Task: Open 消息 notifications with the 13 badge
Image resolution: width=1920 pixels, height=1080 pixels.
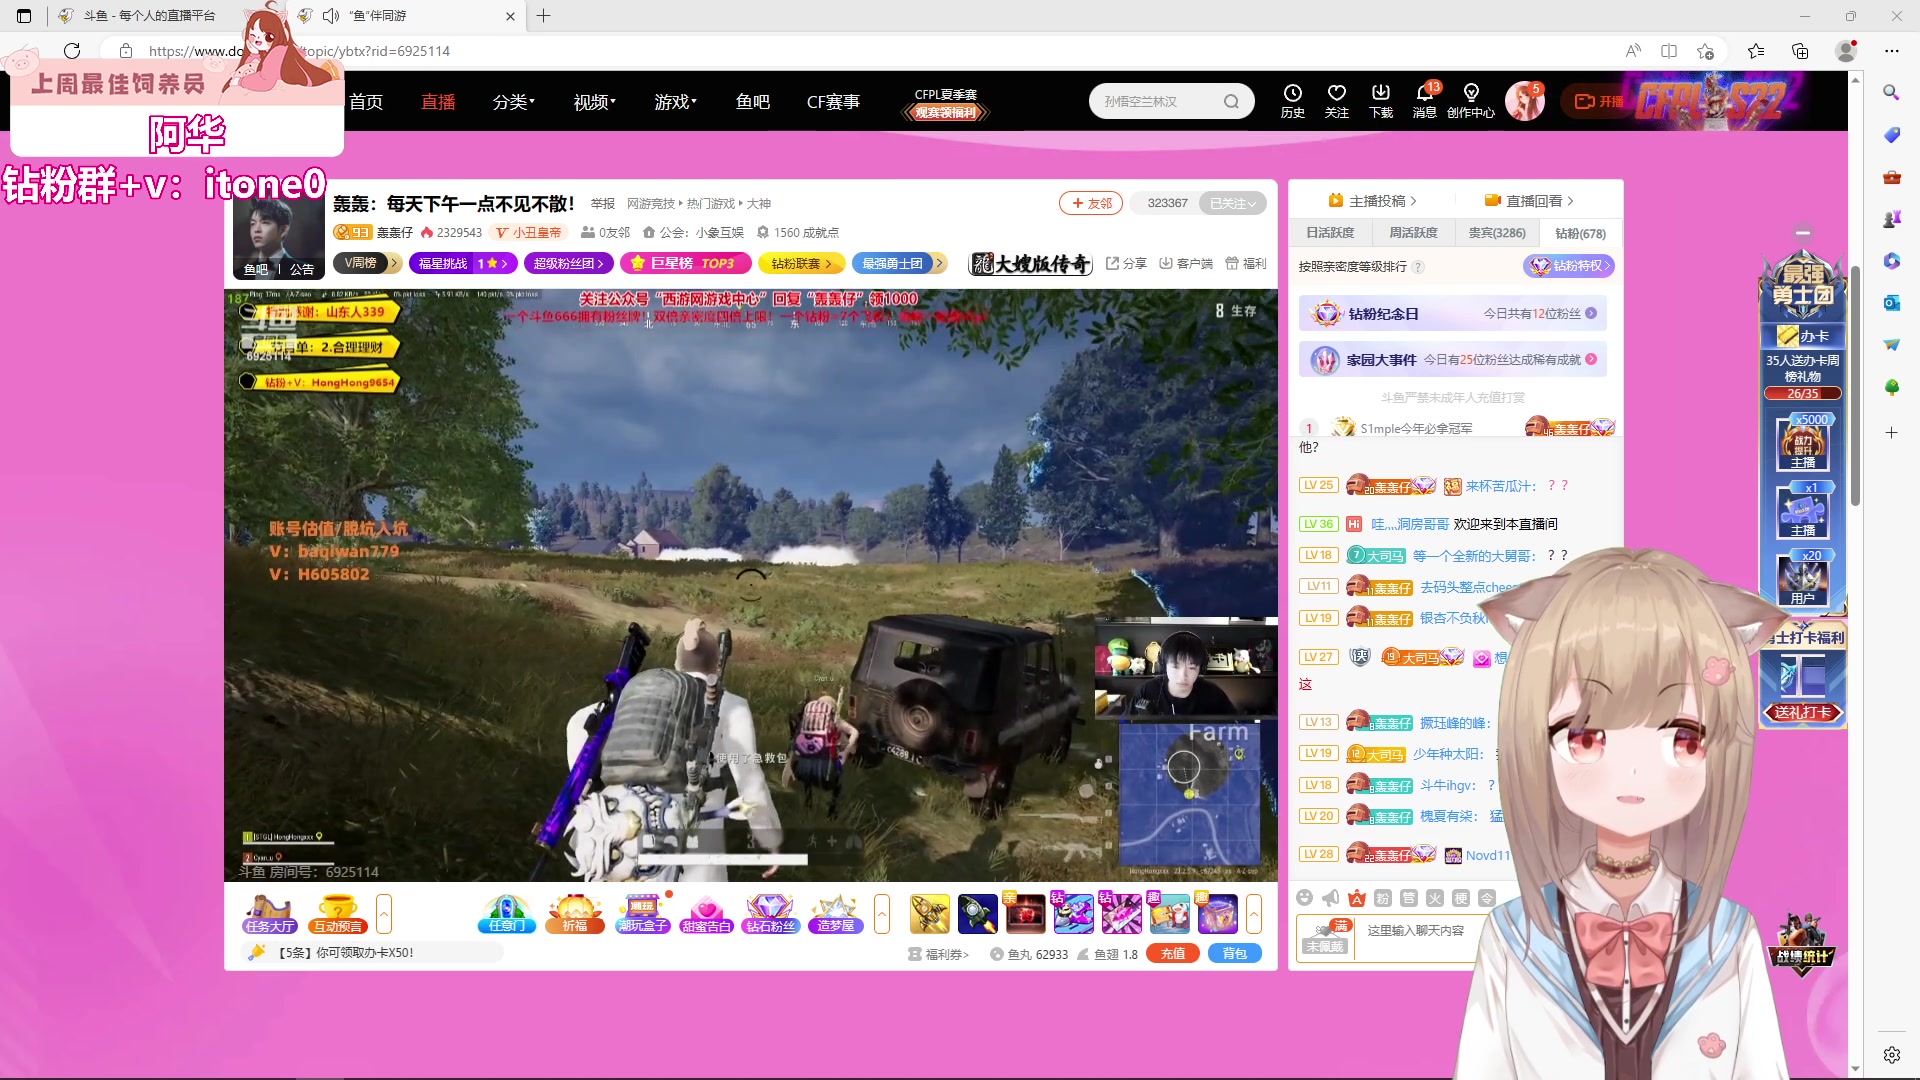Action: pyautogui.click(x=1425, y=101)
